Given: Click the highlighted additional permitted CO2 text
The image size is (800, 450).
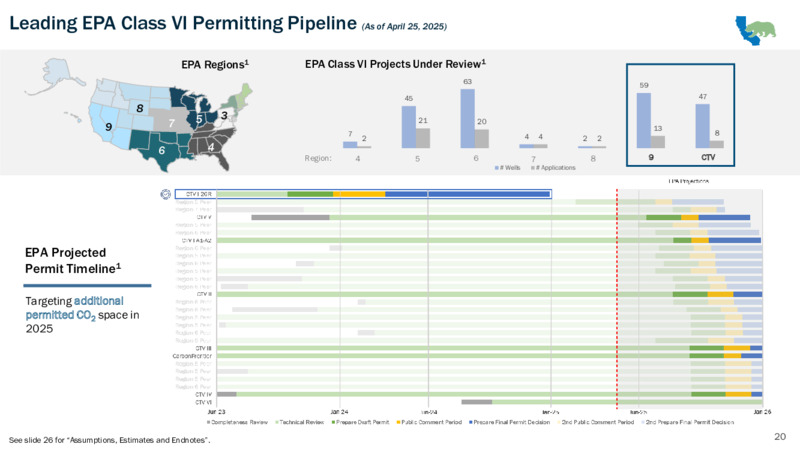Looking at the screenshot, I should [74, 308].
